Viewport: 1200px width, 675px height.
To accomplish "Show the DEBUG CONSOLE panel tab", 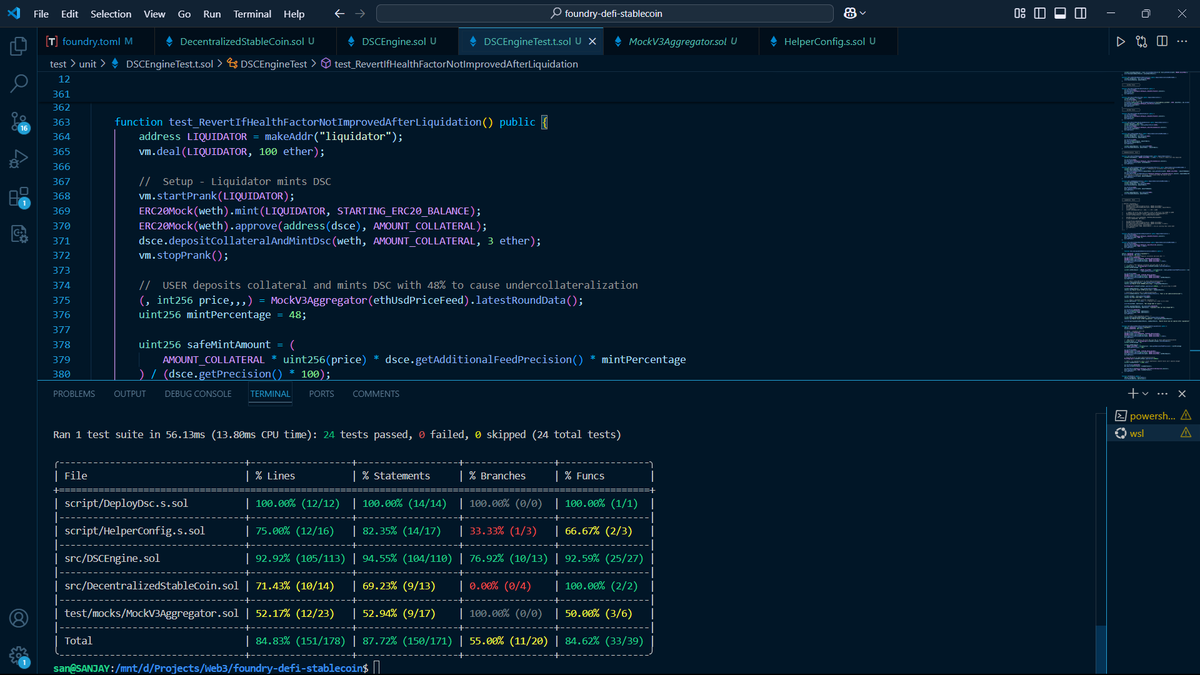I will 198,394.
